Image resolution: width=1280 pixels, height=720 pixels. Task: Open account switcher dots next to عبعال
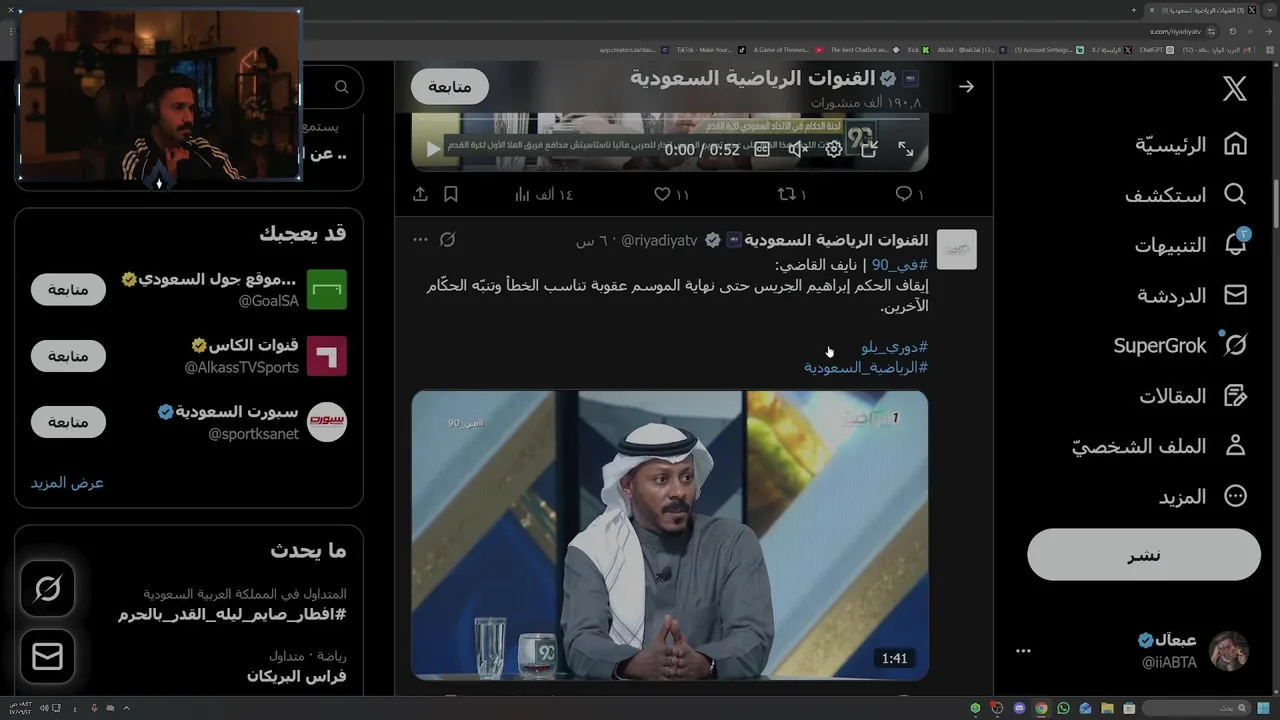(1023, 651)
